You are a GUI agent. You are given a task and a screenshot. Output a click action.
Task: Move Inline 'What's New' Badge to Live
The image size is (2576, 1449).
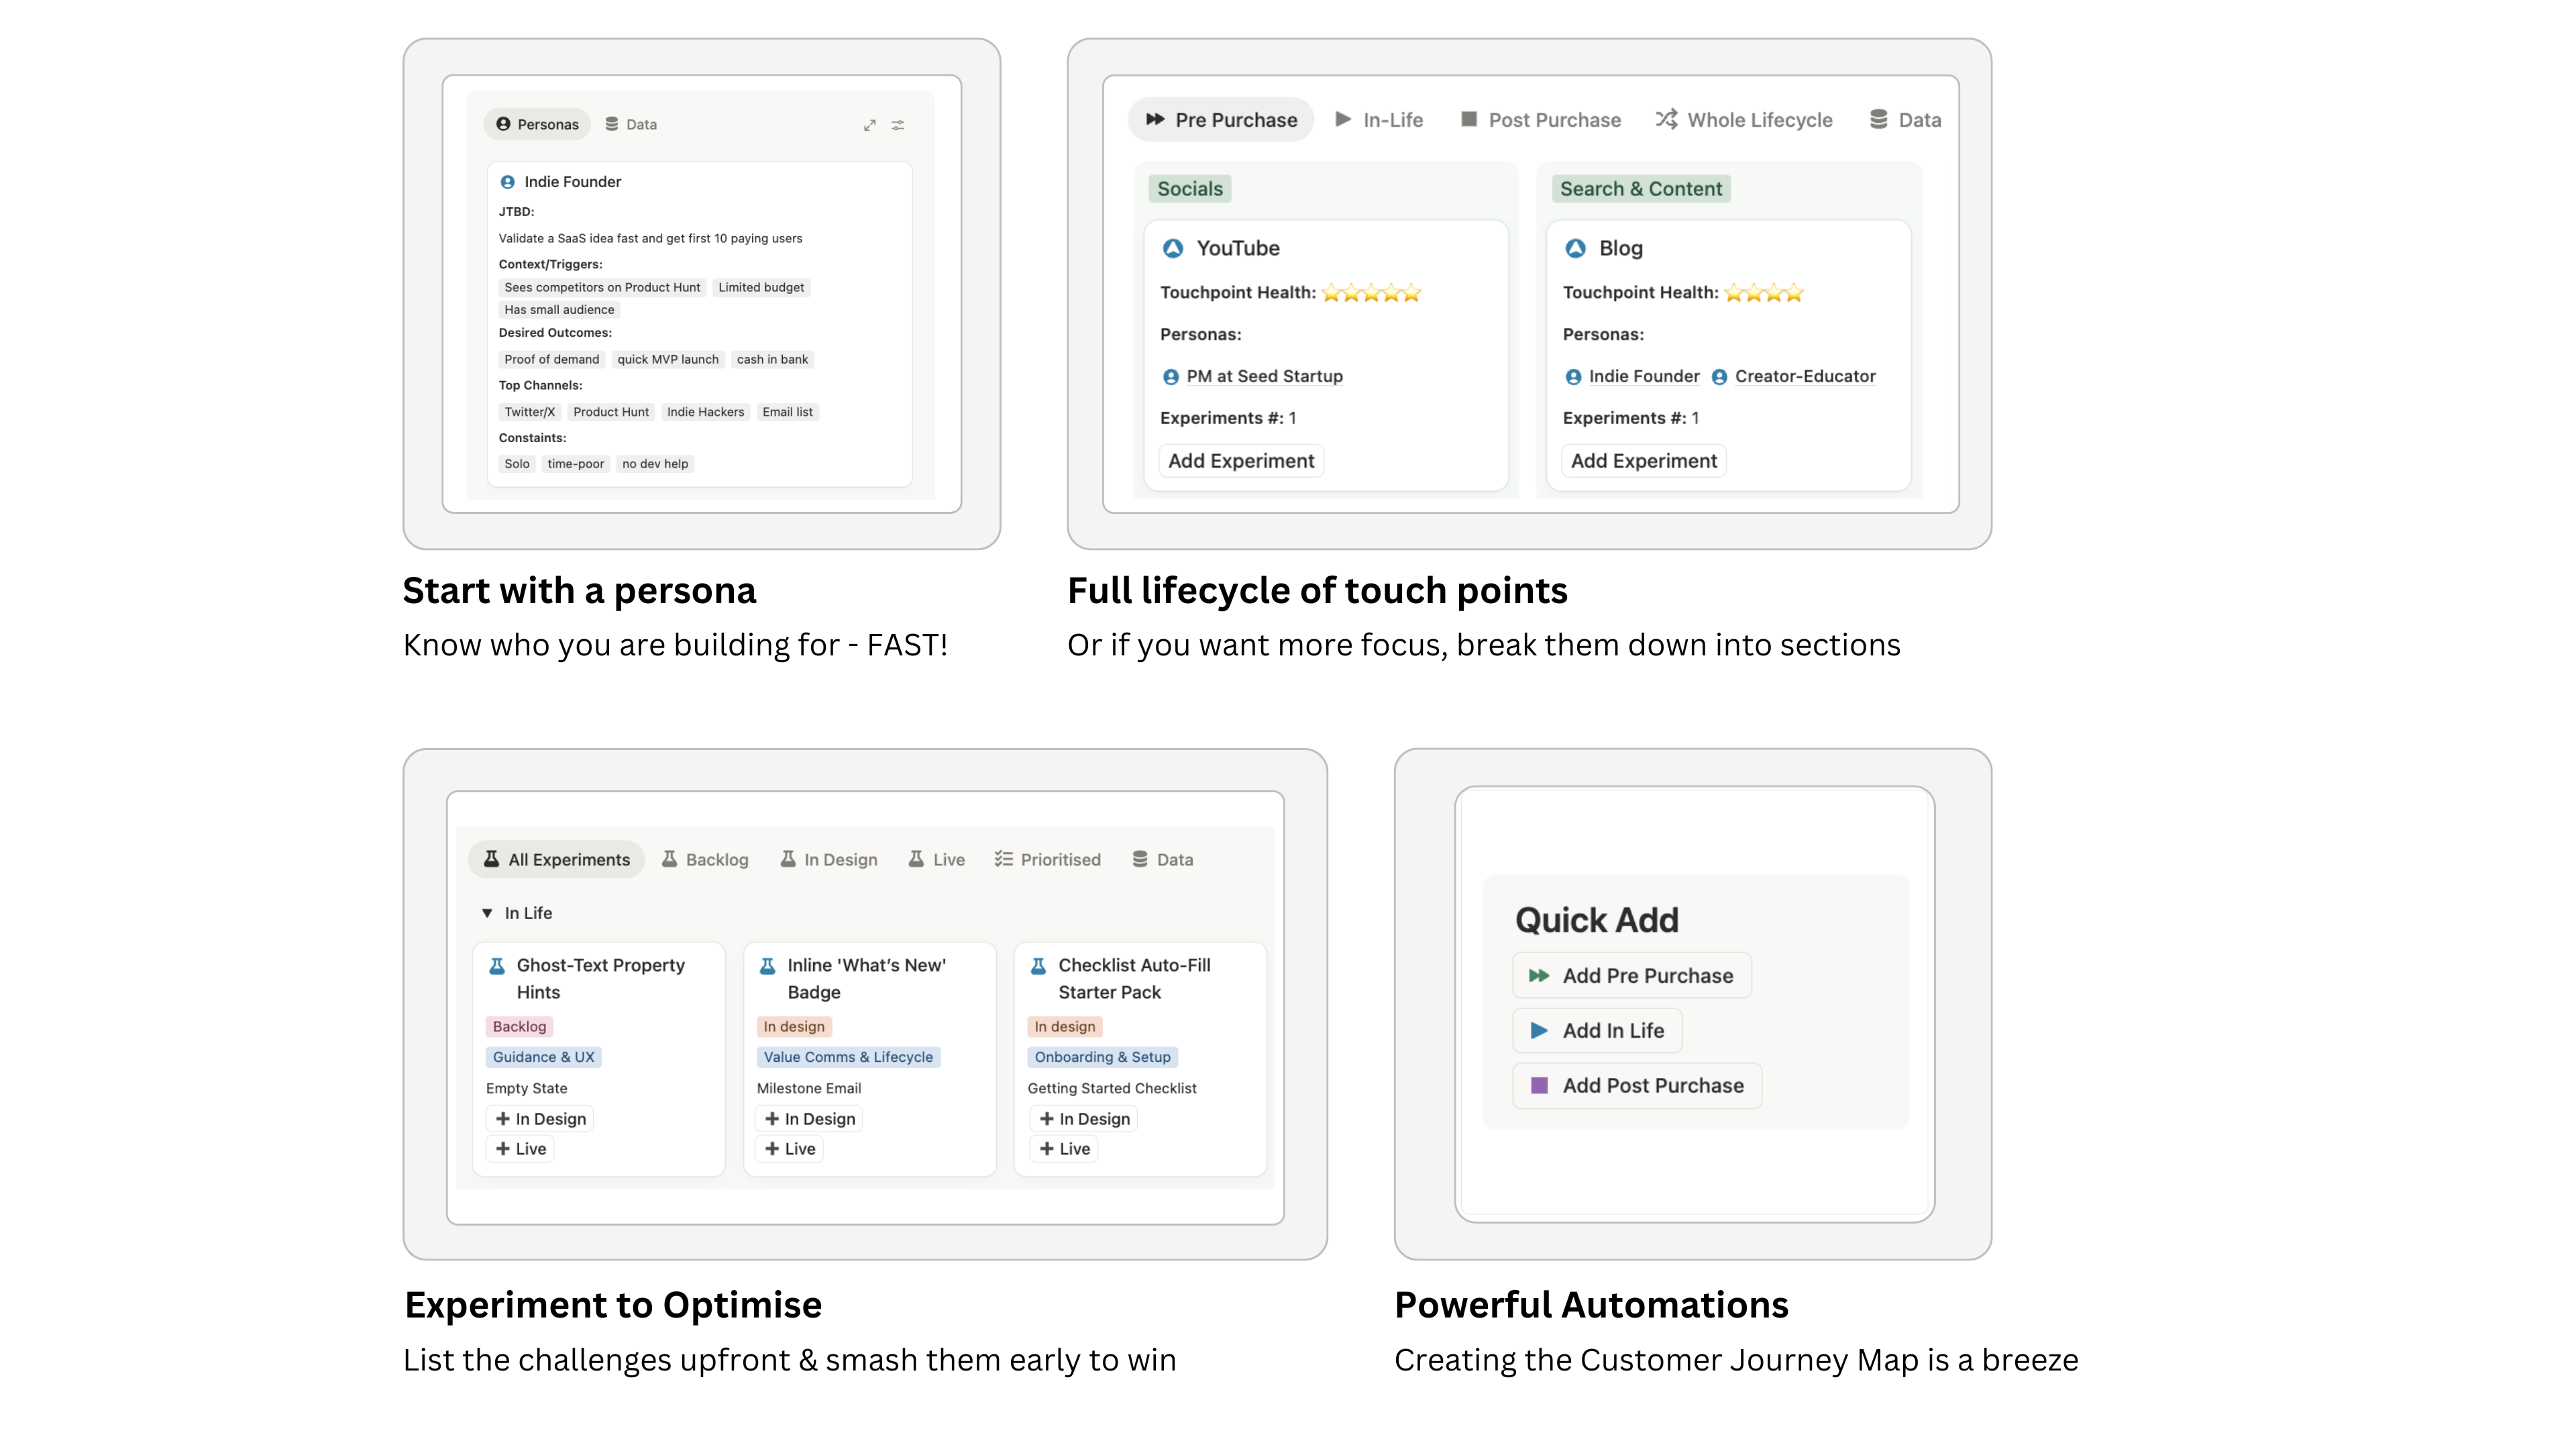[790, 1149]
